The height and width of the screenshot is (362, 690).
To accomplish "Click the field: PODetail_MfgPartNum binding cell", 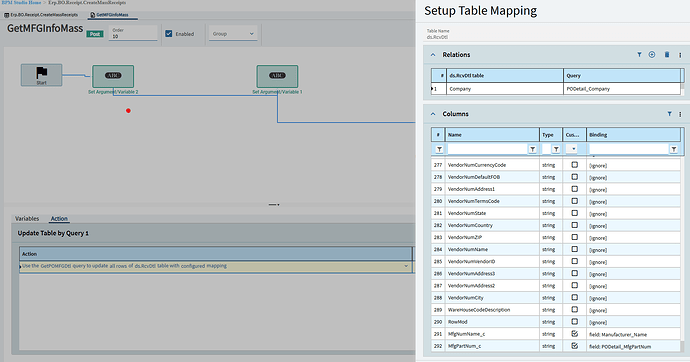I will tap(633, 346).
